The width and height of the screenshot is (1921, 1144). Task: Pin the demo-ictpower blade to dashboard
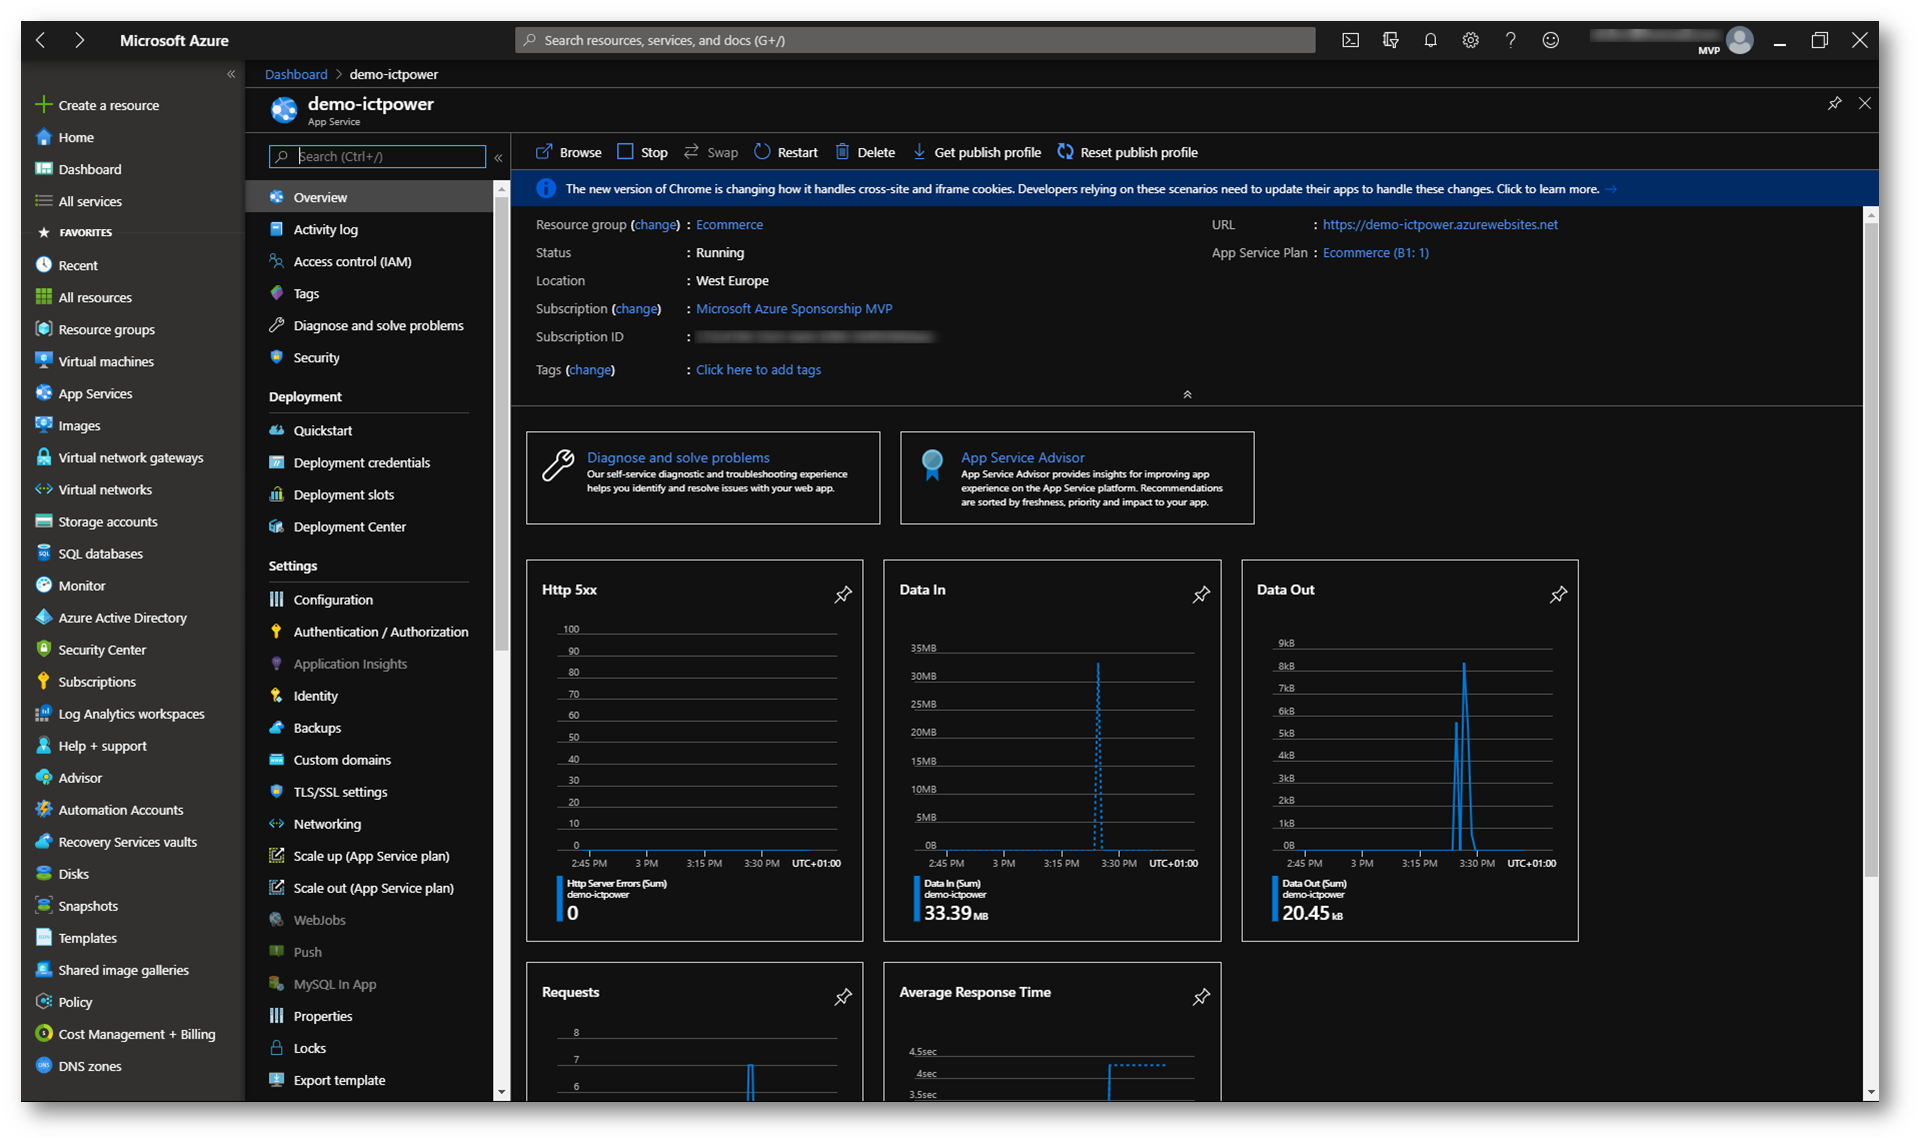(1834, 103)
